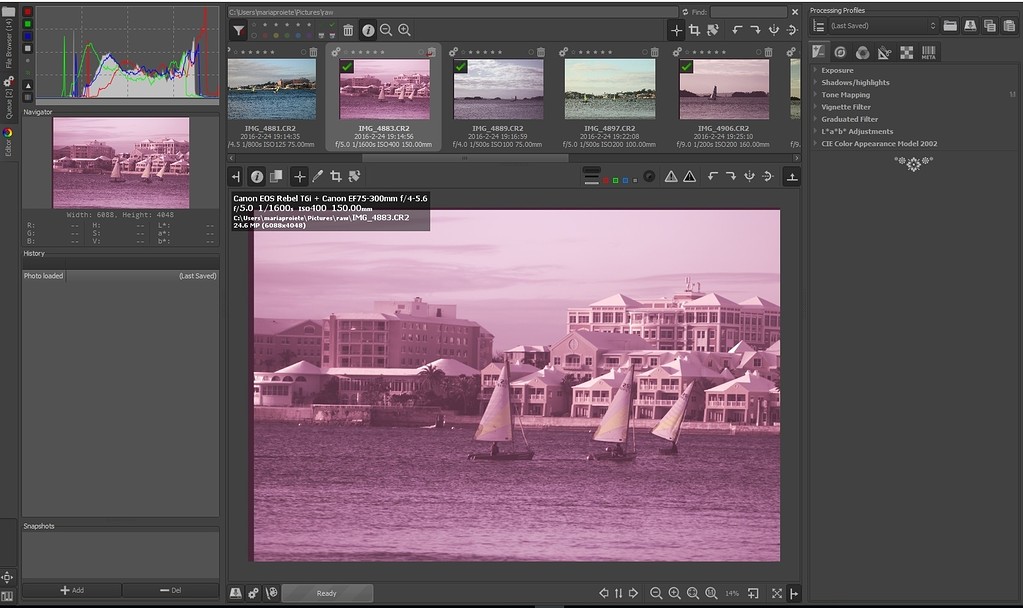Click the Del snapshot button
This screenshot has height=608, width=1023.
pos(169,590)
